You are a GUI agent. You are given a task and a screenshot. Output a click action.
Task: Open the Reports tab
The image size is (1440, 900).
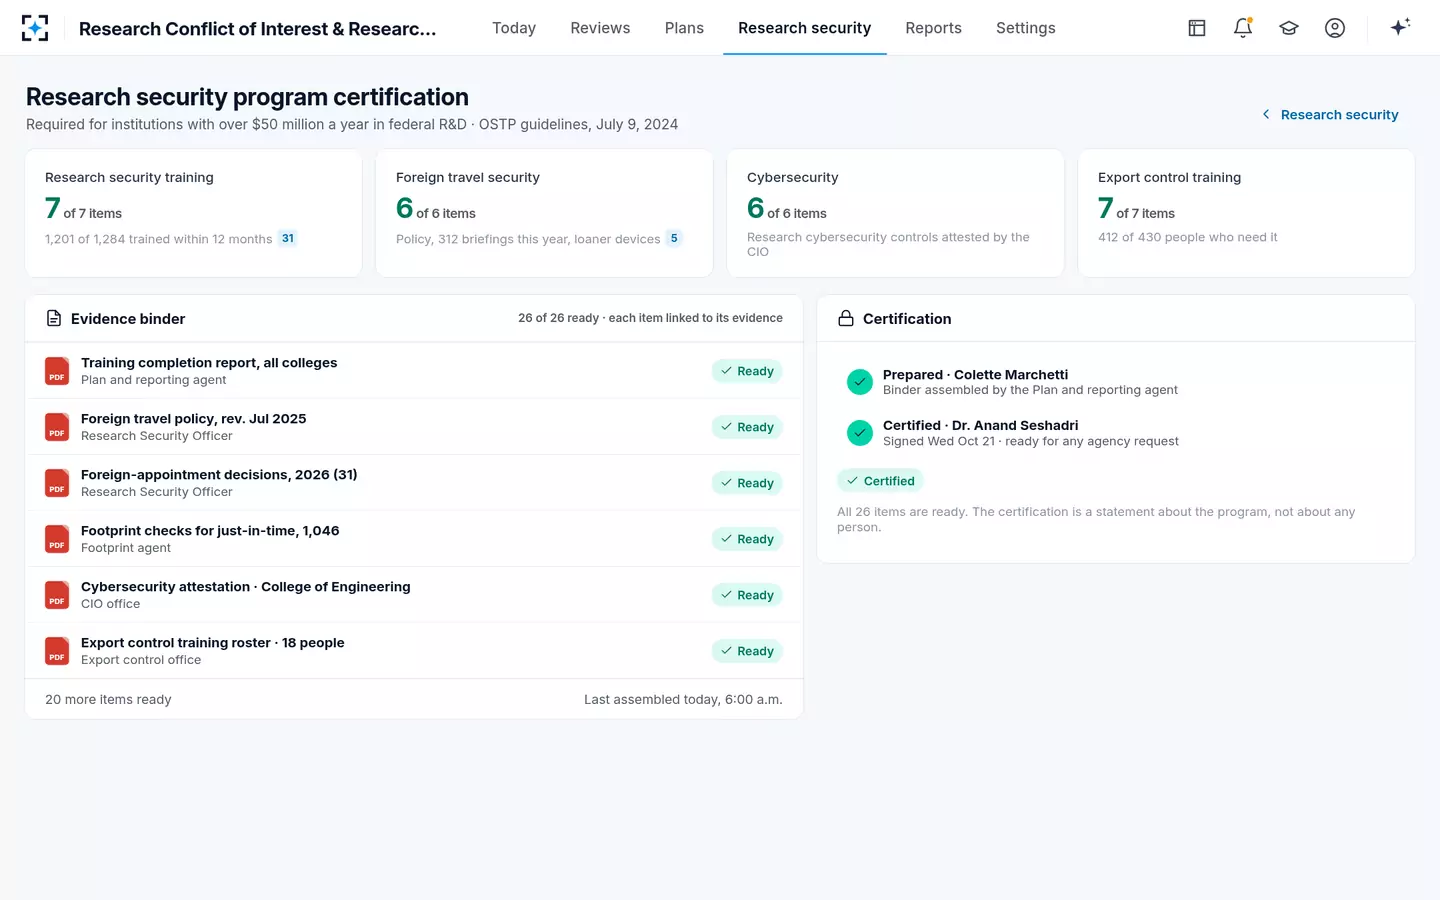(x=933, y=28)
